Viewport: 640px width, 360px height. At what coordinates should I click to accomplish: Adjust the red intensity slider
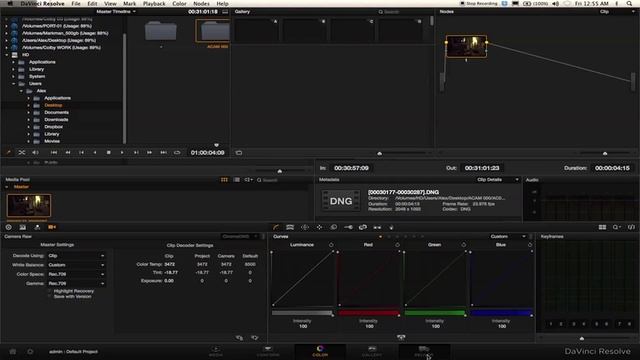[x=369, y=313]
